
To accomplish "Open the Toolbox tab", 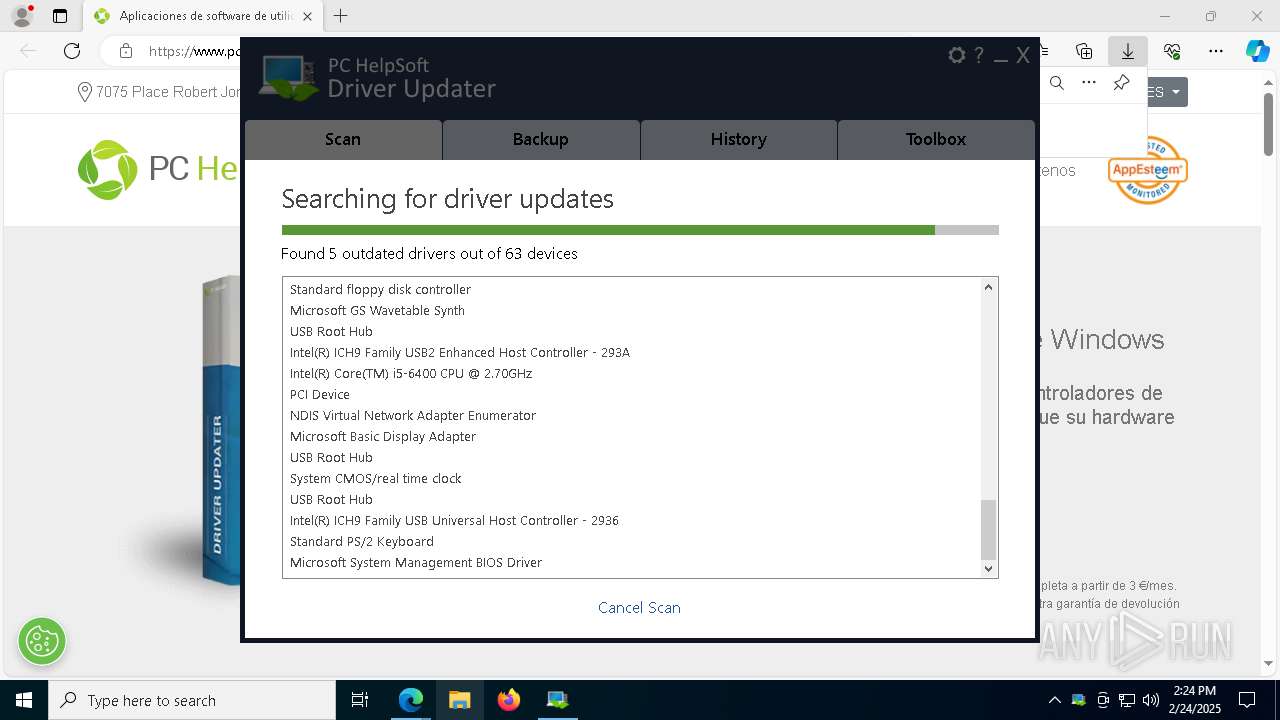I will pyautogui.click(x=936, y=139).
